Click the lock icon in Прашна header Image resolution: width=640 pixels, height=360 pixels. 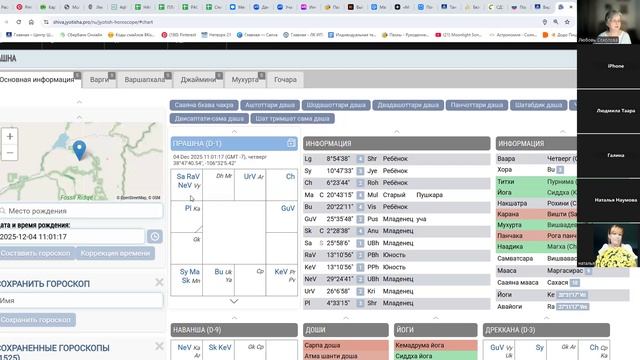pyautogui.click(x=291, y=143)
